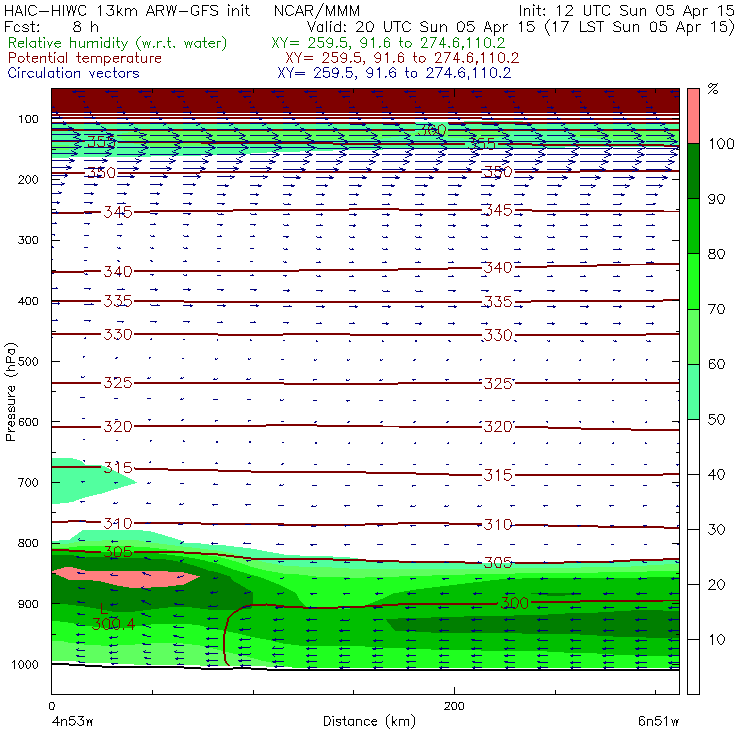The image size is (740, 740).
Task: Click the blue XY= 259.5, 91.6 coordinates line
Action: (394, 73)
